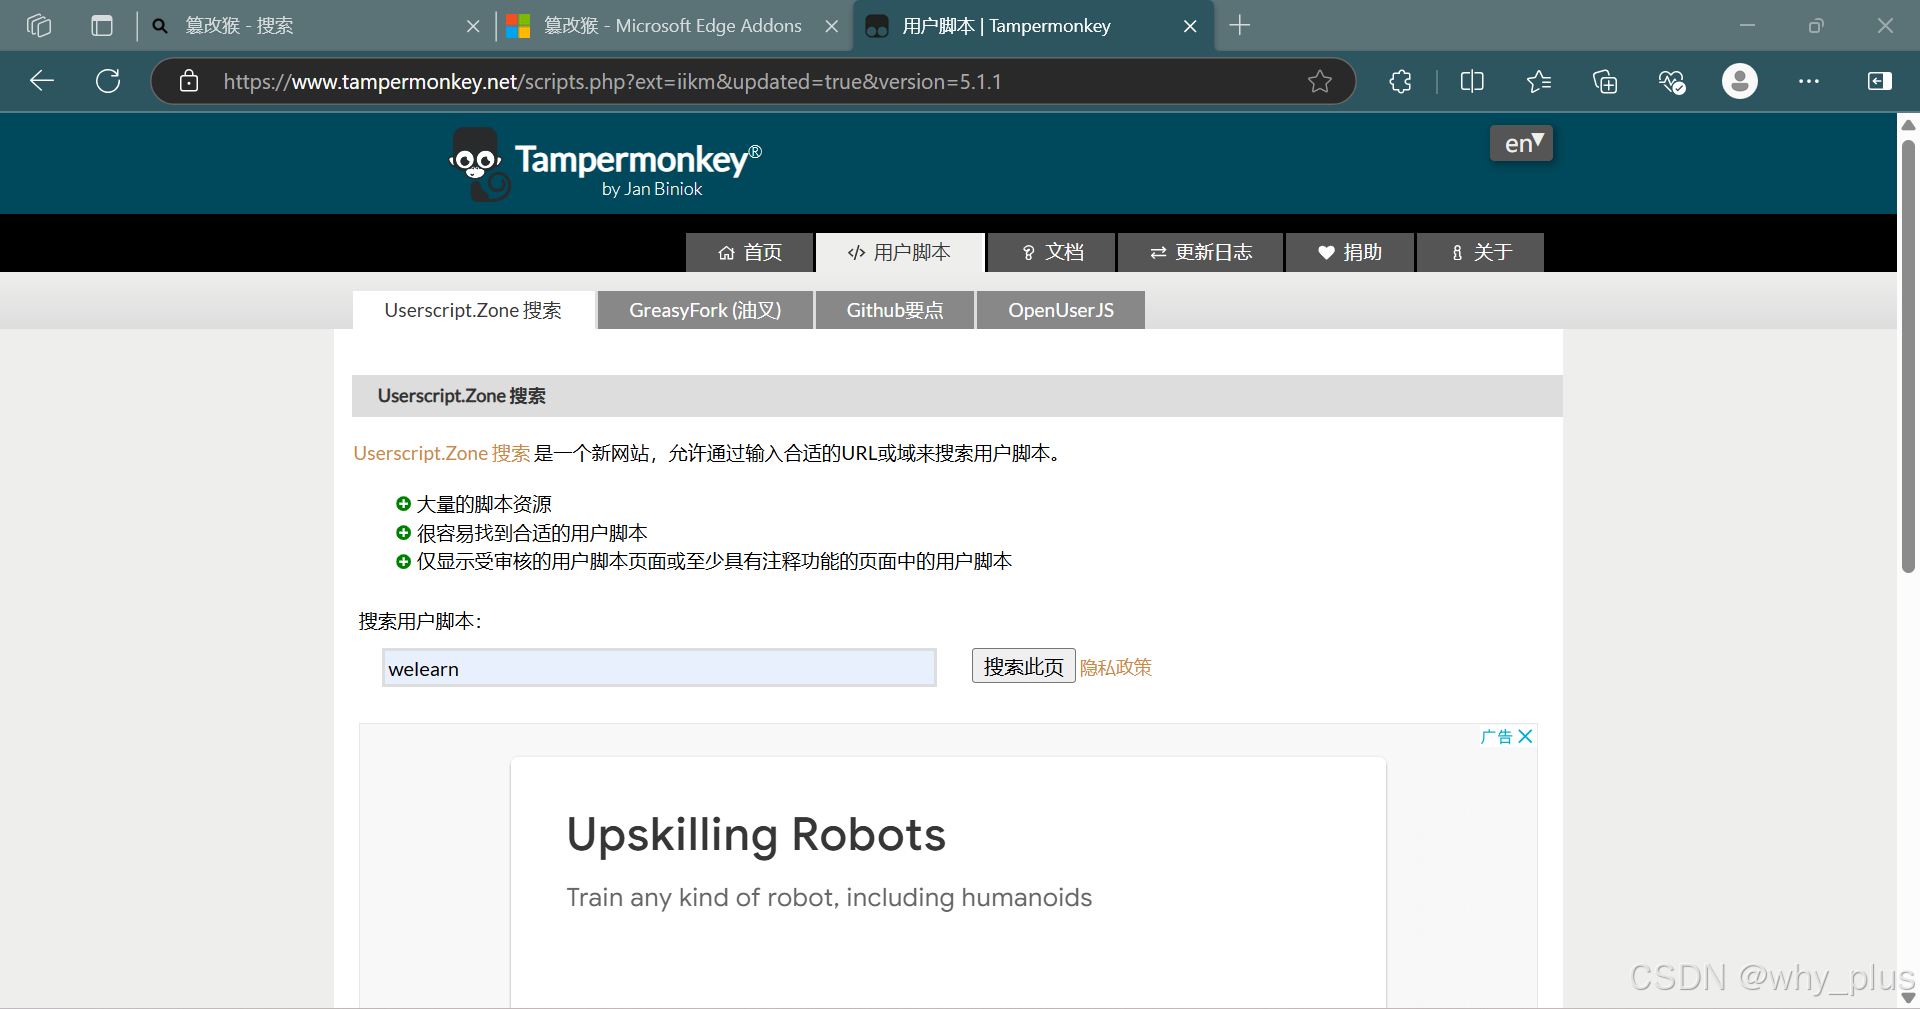Viewport: 1920px width, 1009px height.
Task: Click the scrollbar up arrow
Action: 1908,125
